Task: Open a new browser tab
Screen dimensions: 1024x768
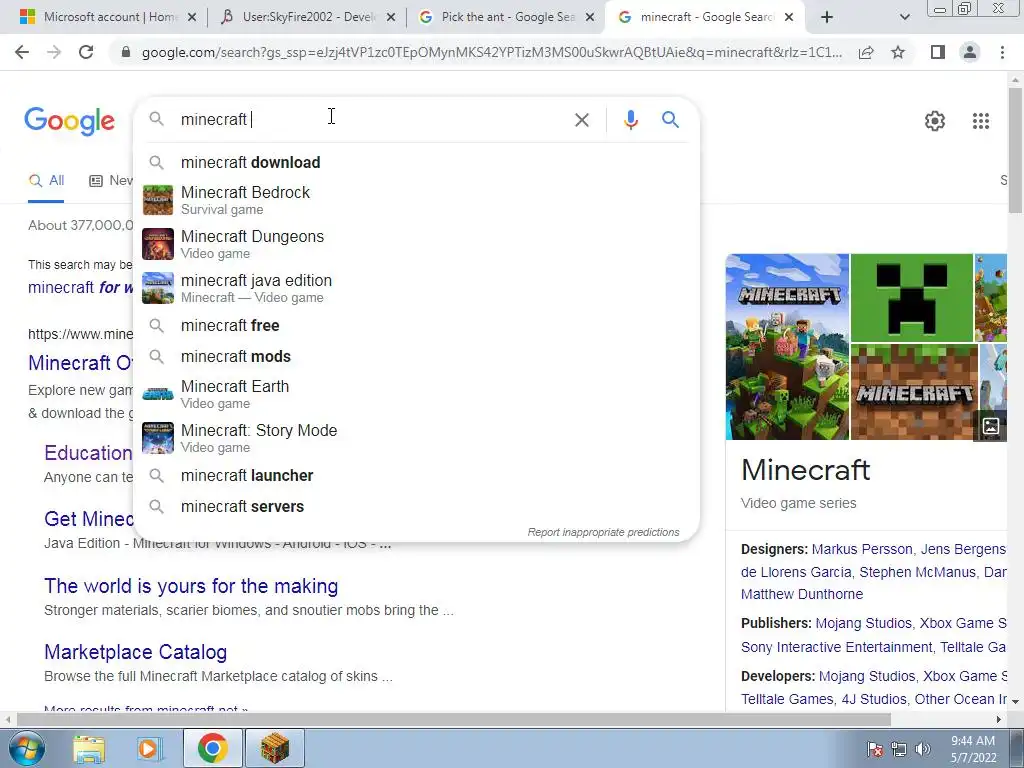Action: point(826,17)
